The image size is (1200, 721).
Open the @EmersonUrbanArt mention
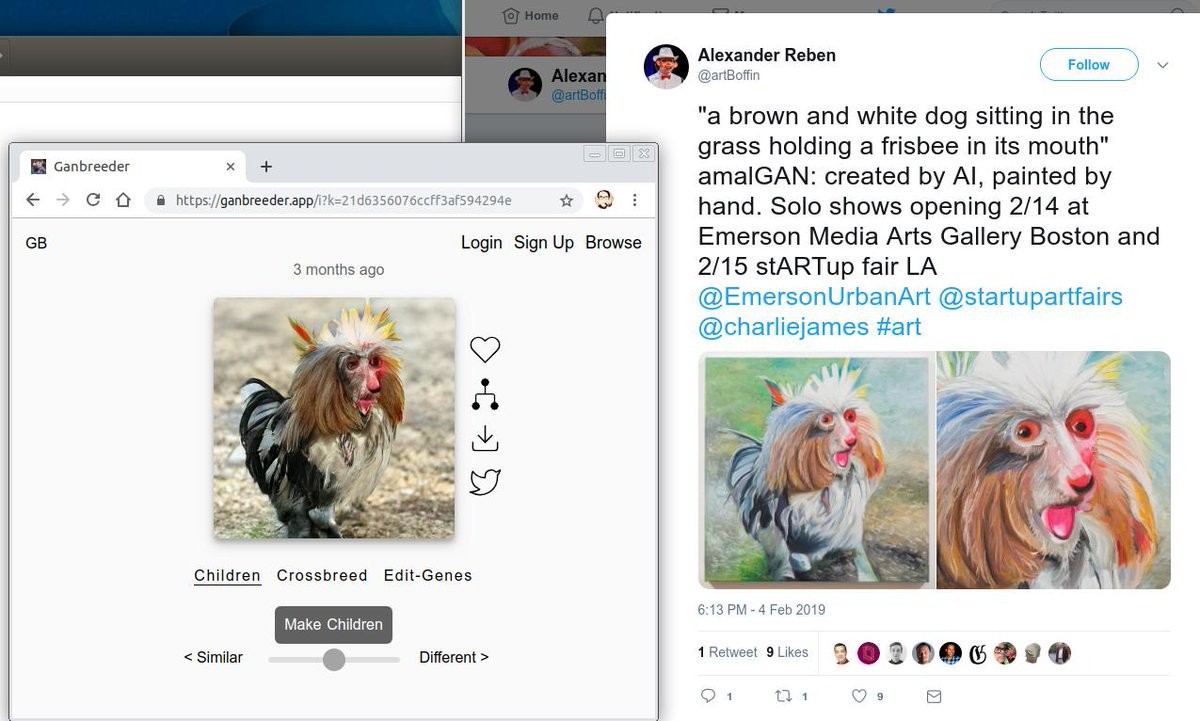pos(814,297)
